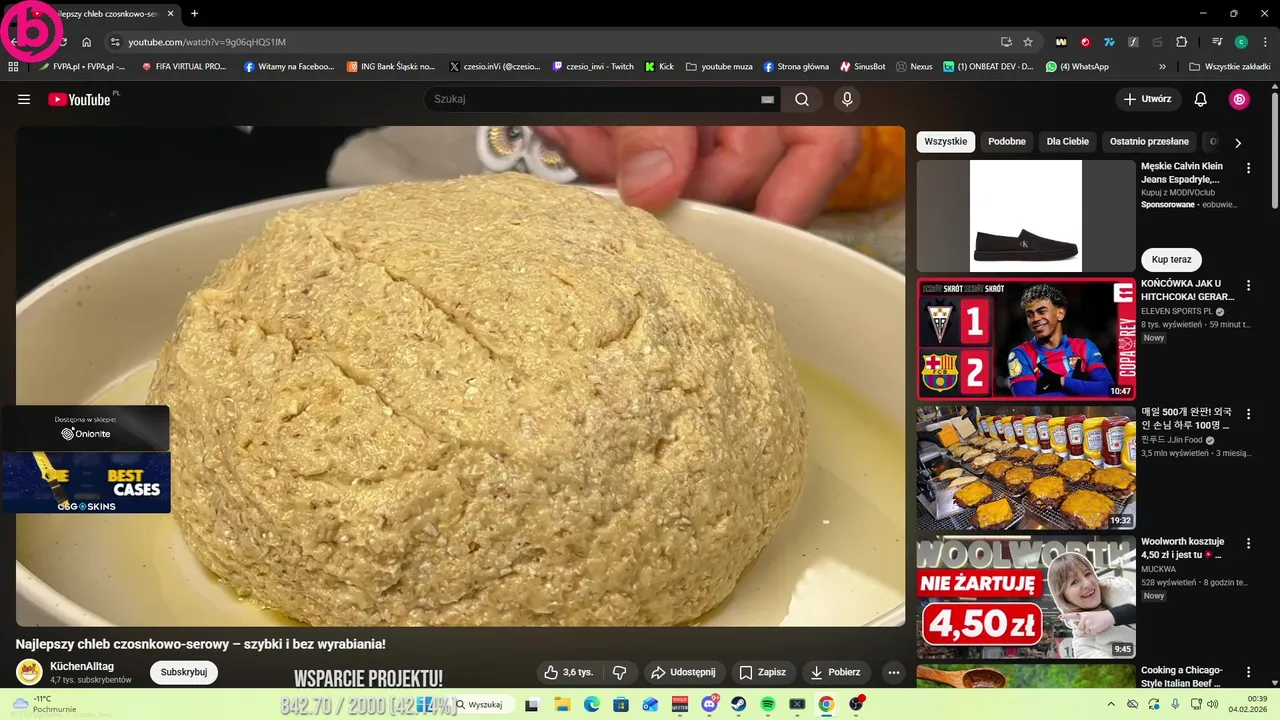Image resolution: width=1280 pixels, height=720 pixels.
Task: Open the YouTube guide hamburger menu
Action: 24,99
